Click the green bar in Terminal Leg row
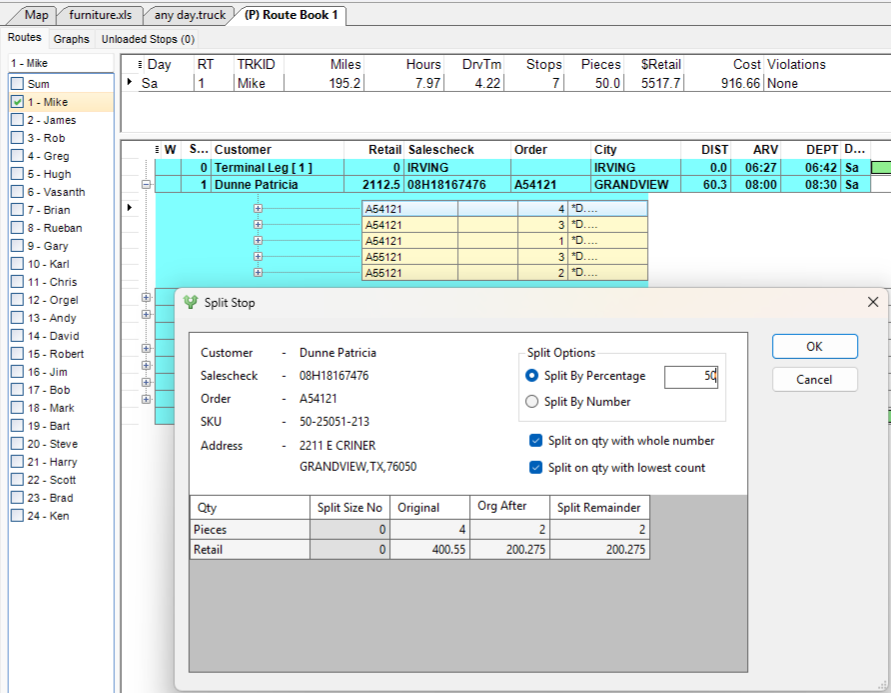The image size is (891, 694). point(881,168)
